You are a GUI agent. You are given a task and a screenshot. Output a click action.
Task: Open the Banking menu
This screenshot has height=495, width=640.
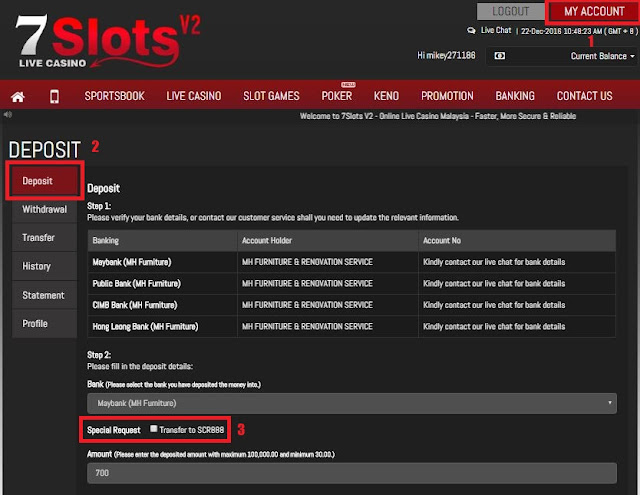pos(515,96)
